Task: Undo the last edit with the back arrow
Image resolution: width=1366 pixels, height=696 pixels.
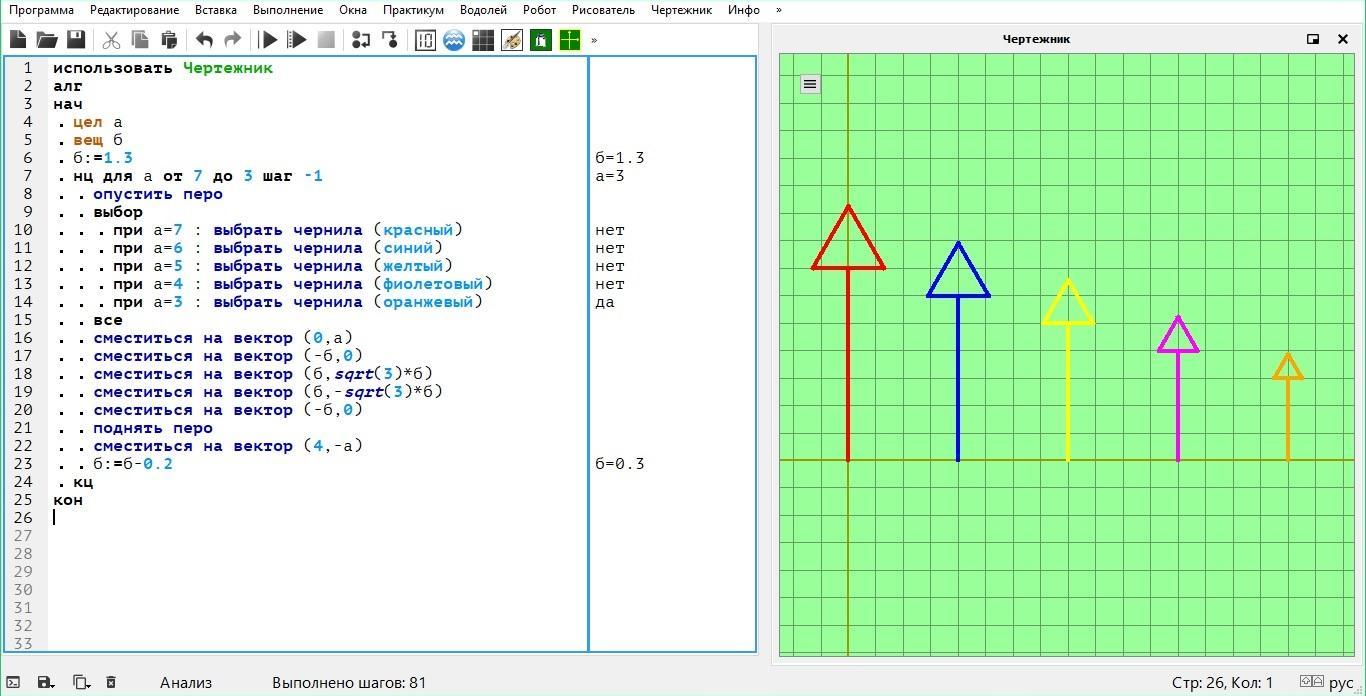Action: 204,40
